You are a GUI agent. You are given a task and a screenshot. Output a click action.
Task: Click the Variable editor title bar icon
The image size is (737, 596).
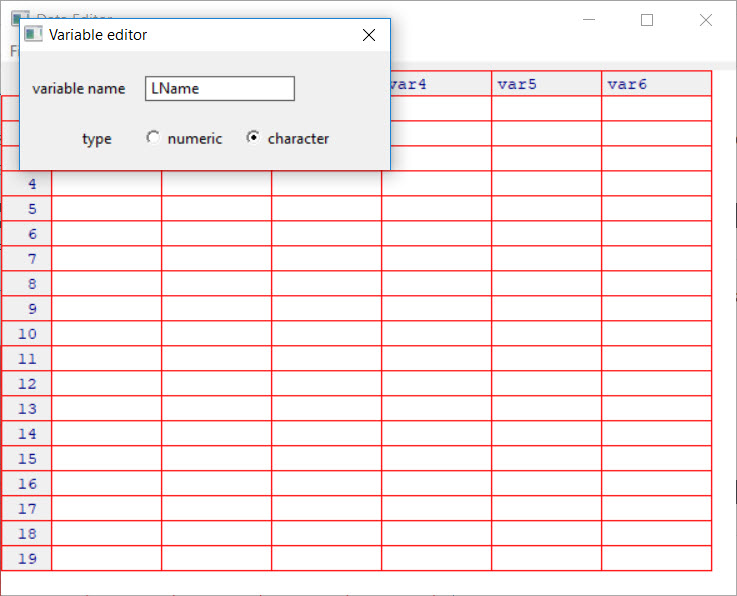click(x=33, y=35)
